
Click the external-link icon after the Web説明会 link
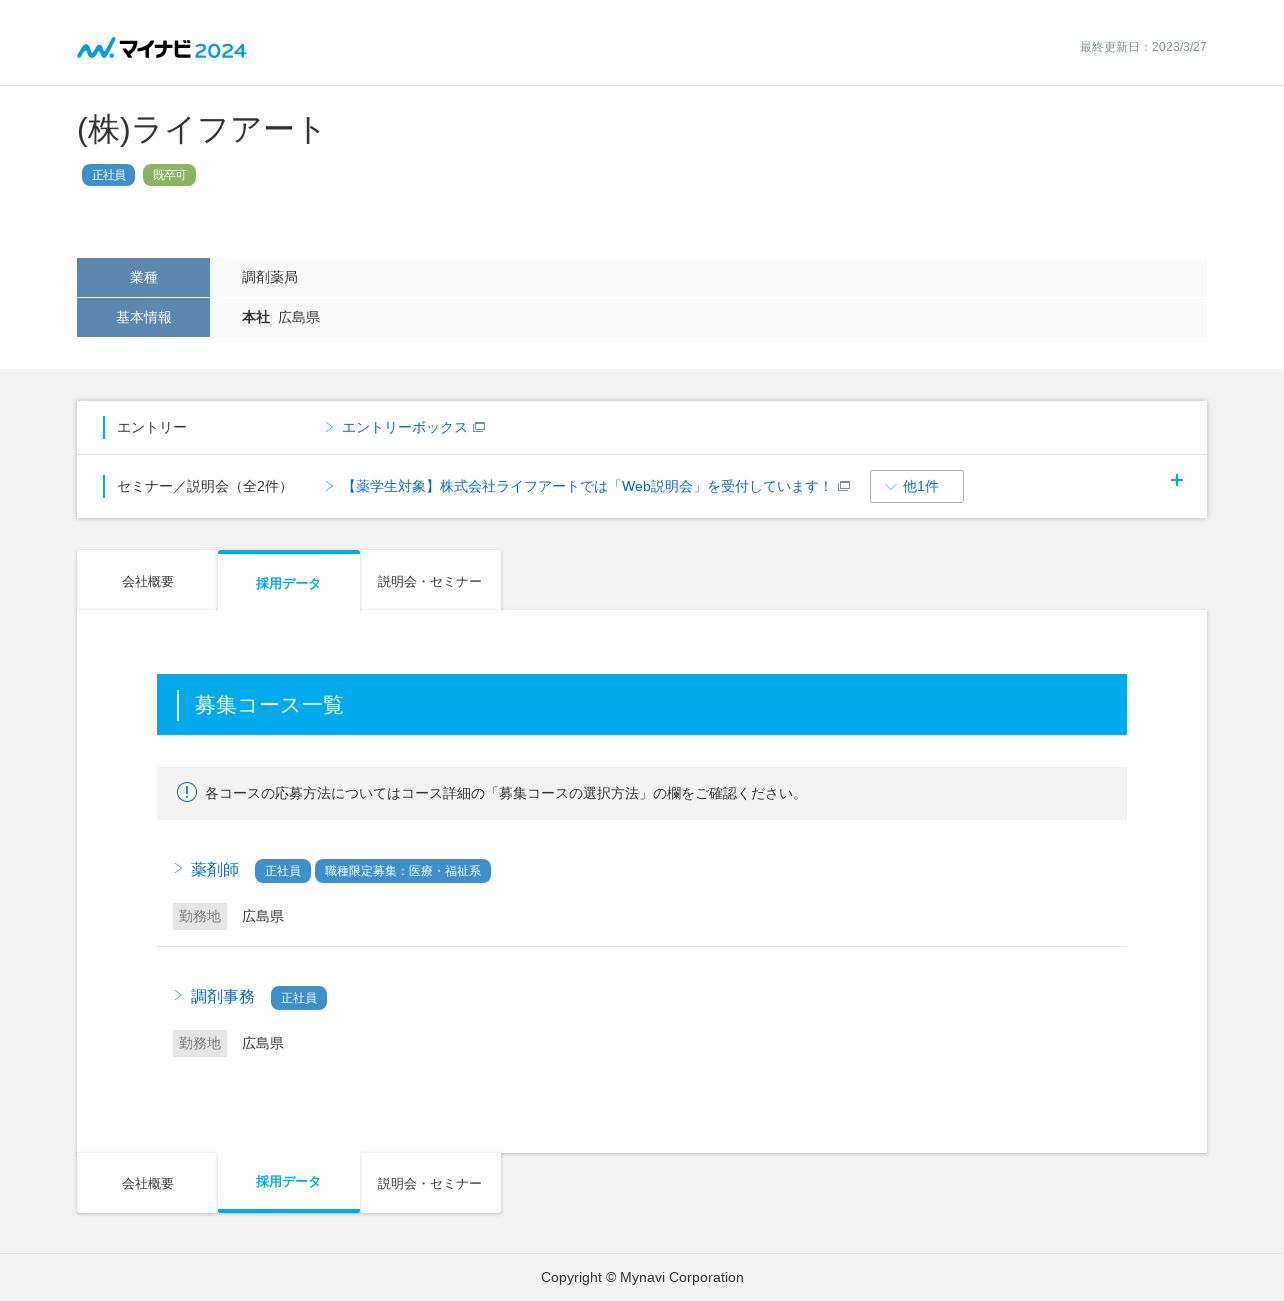[x=844, y=486]
